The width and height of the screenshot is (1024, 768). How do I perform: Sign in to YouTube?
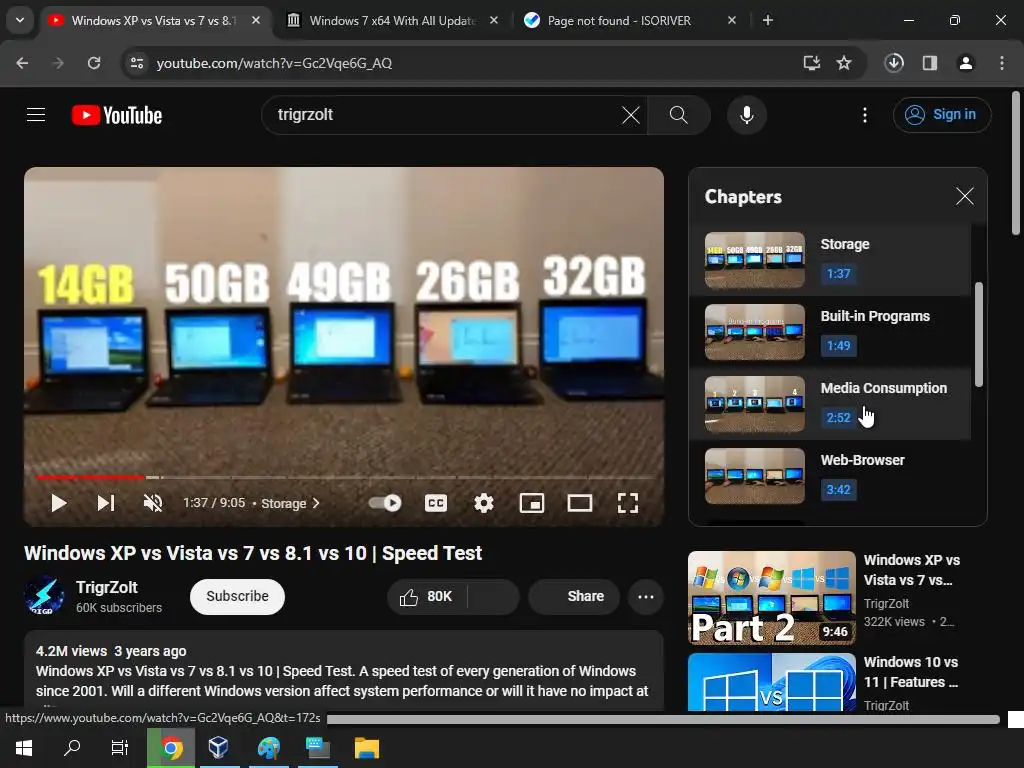pyautogui.click(x=942, y=115)
